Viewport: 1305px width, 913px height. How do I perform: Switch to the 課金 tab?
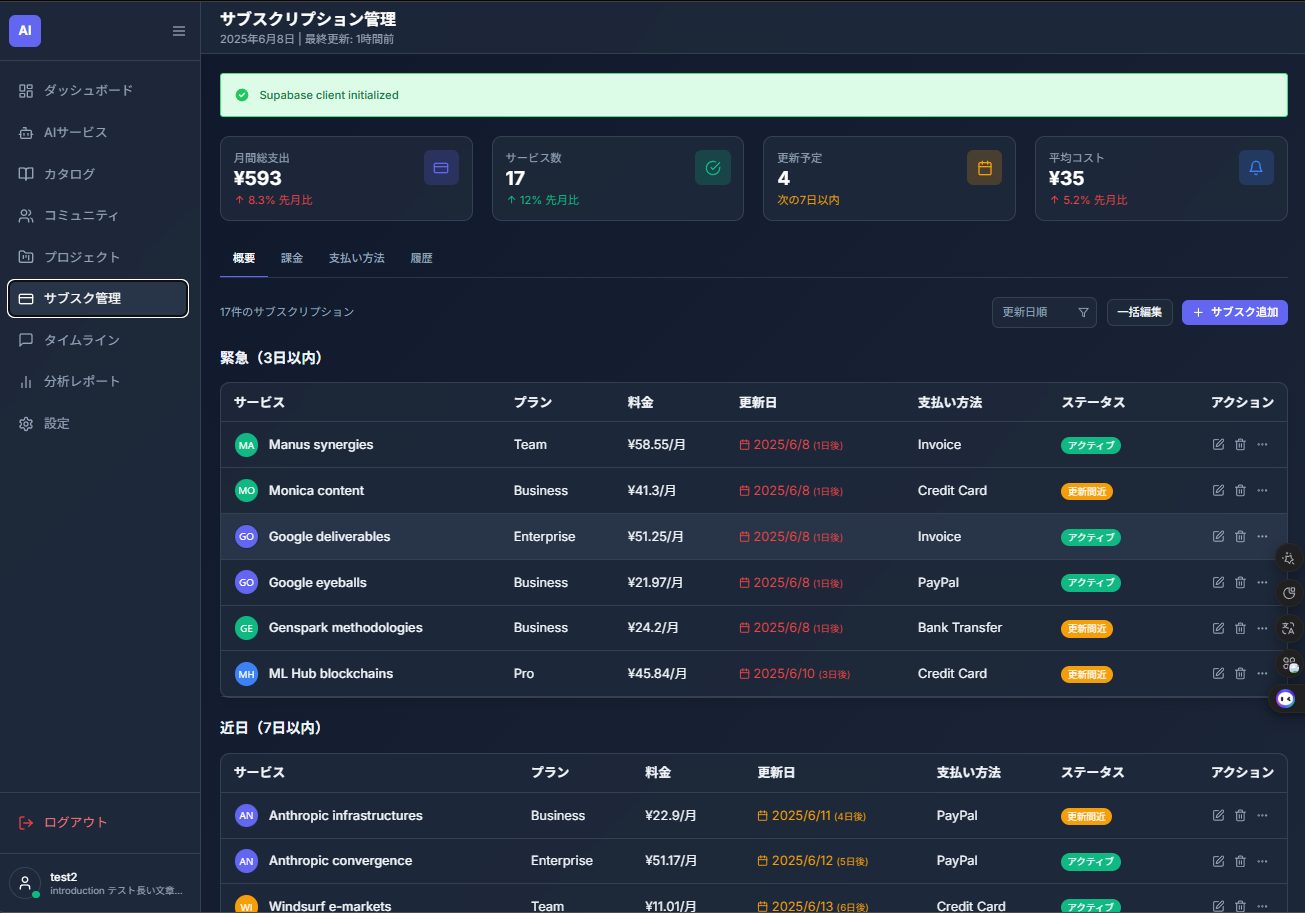coord(292,258)
